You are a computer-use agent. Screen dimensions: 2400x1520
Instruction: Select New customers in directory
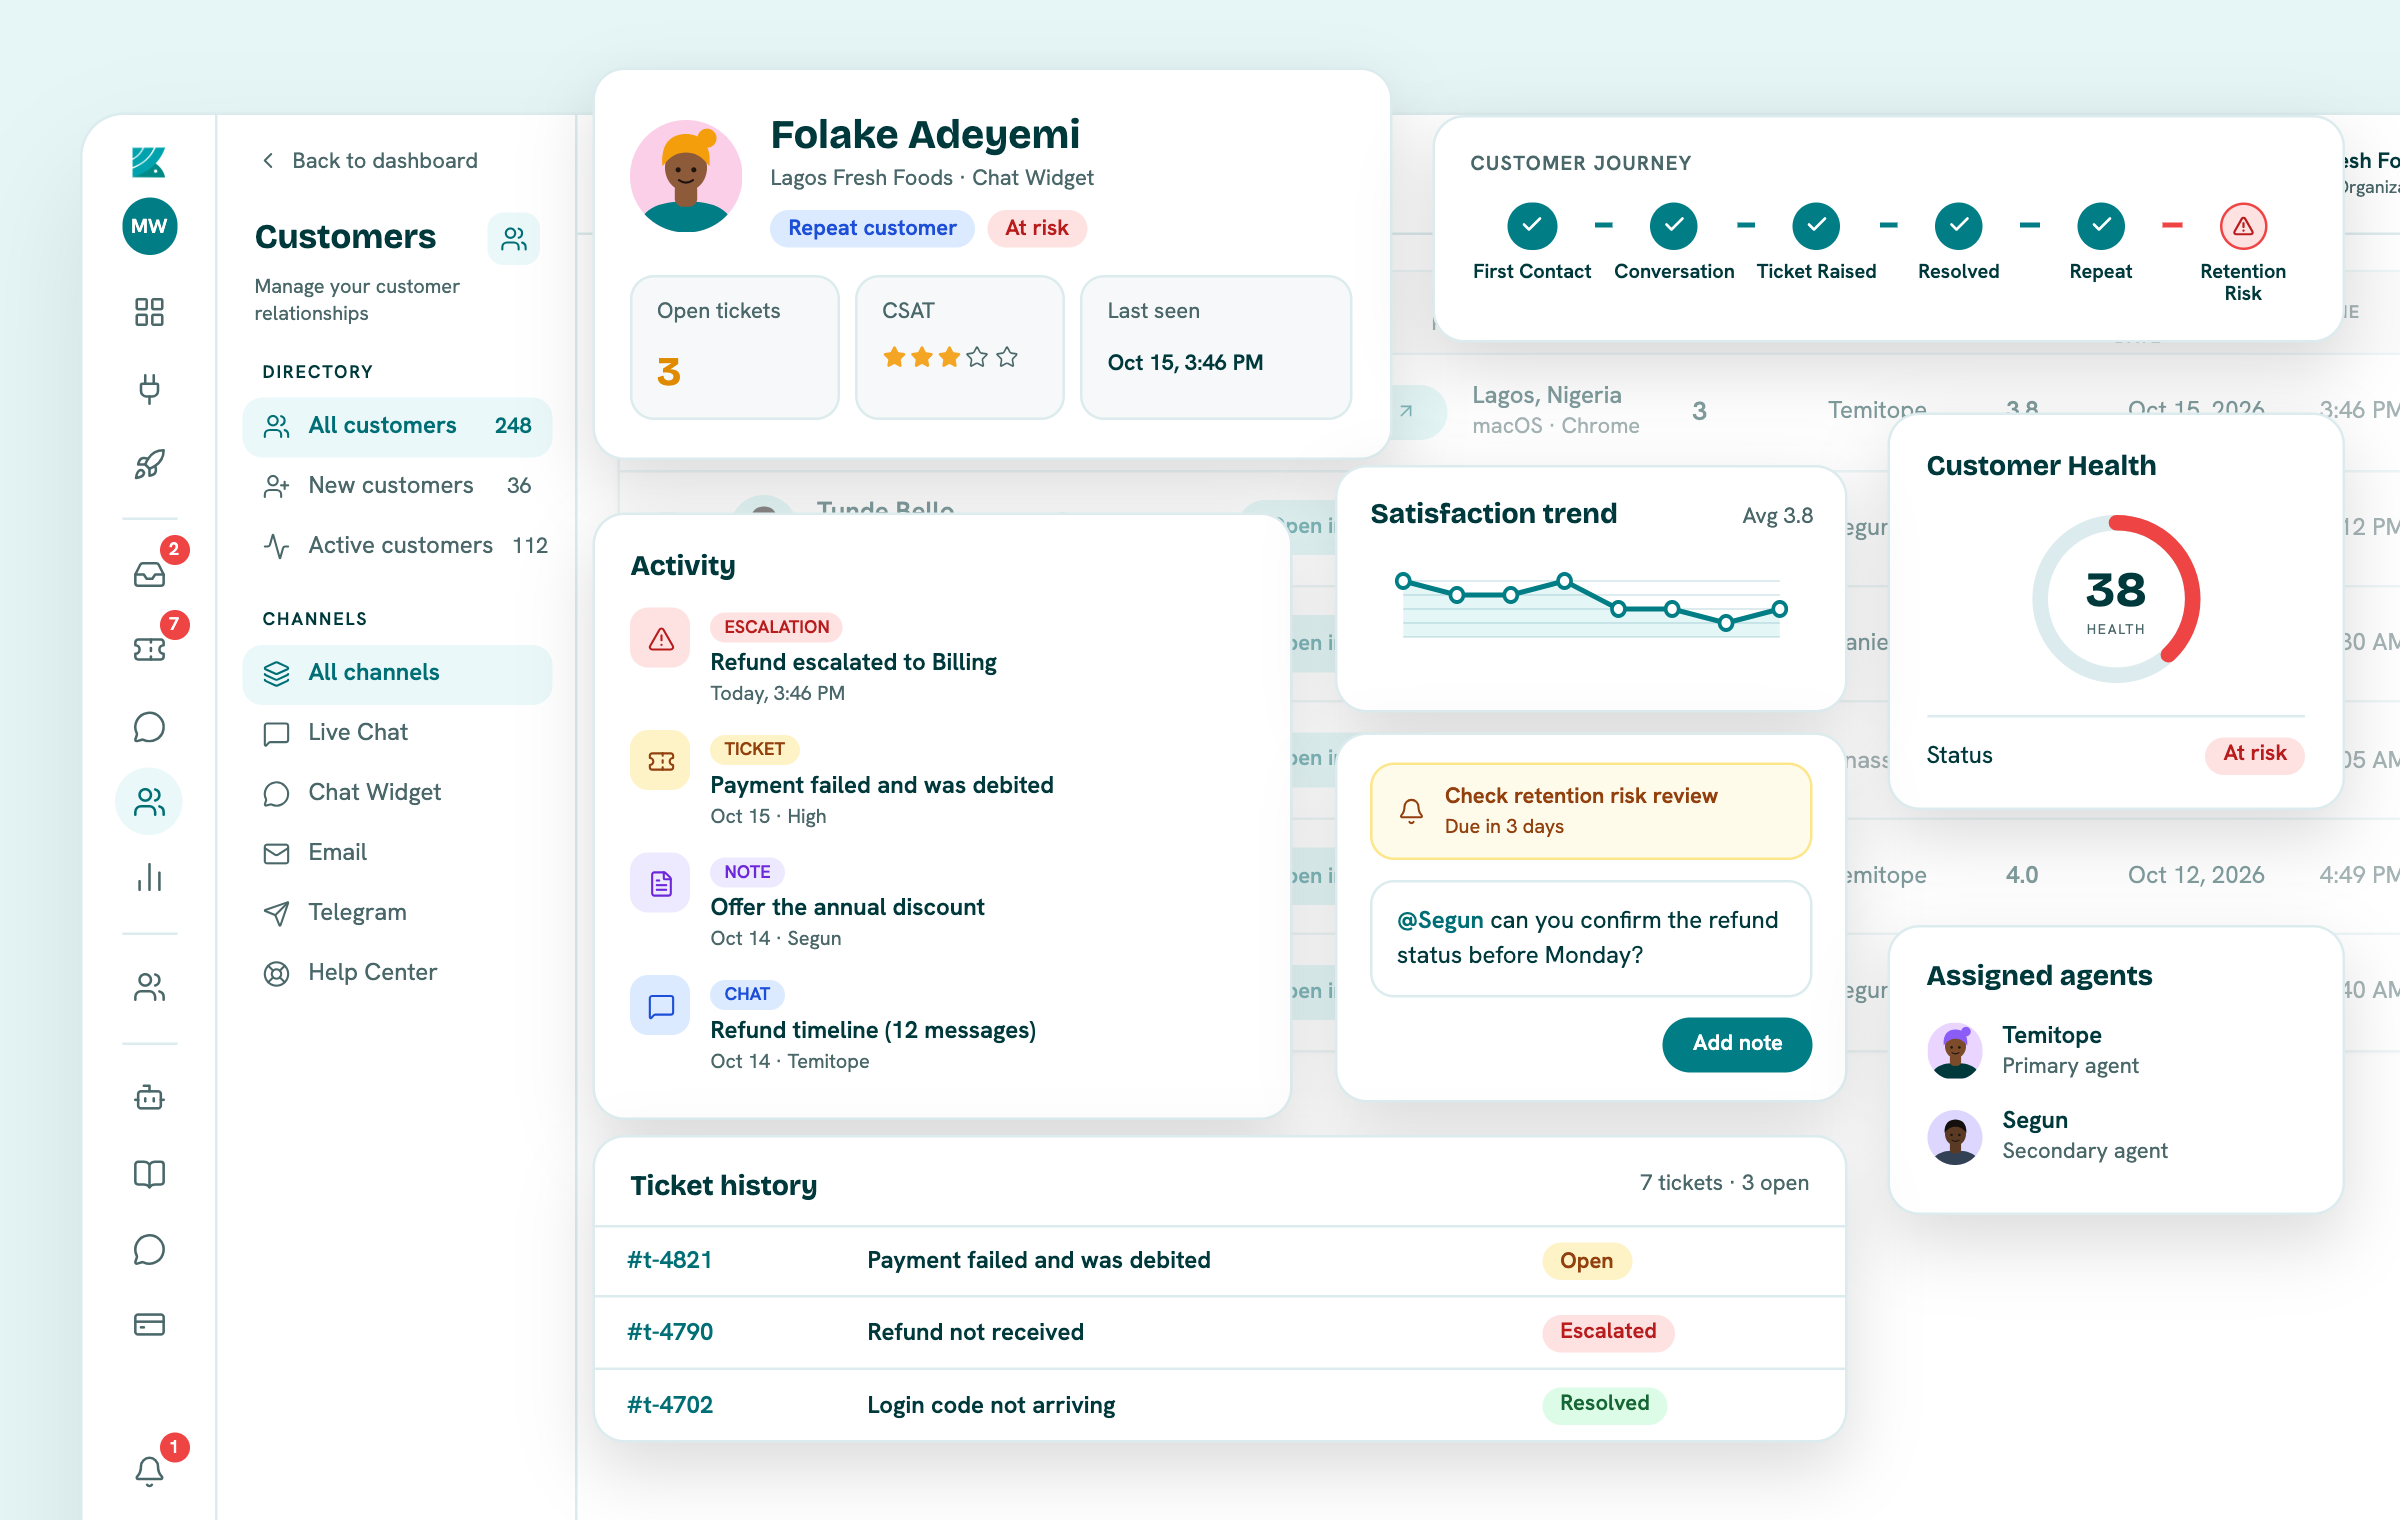point(398,486)
